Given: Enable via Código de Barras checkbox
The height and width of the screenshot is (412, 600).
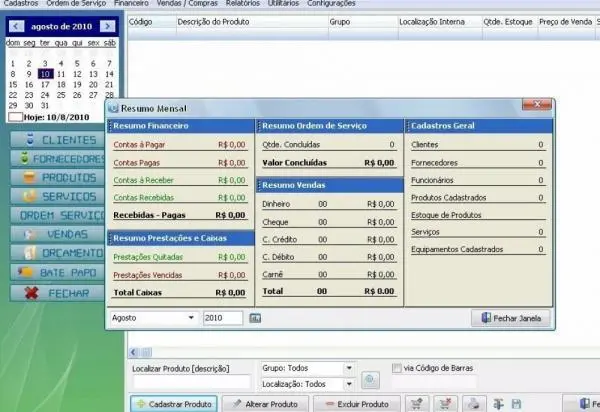Looking at the screenshot, I should 397,367.
